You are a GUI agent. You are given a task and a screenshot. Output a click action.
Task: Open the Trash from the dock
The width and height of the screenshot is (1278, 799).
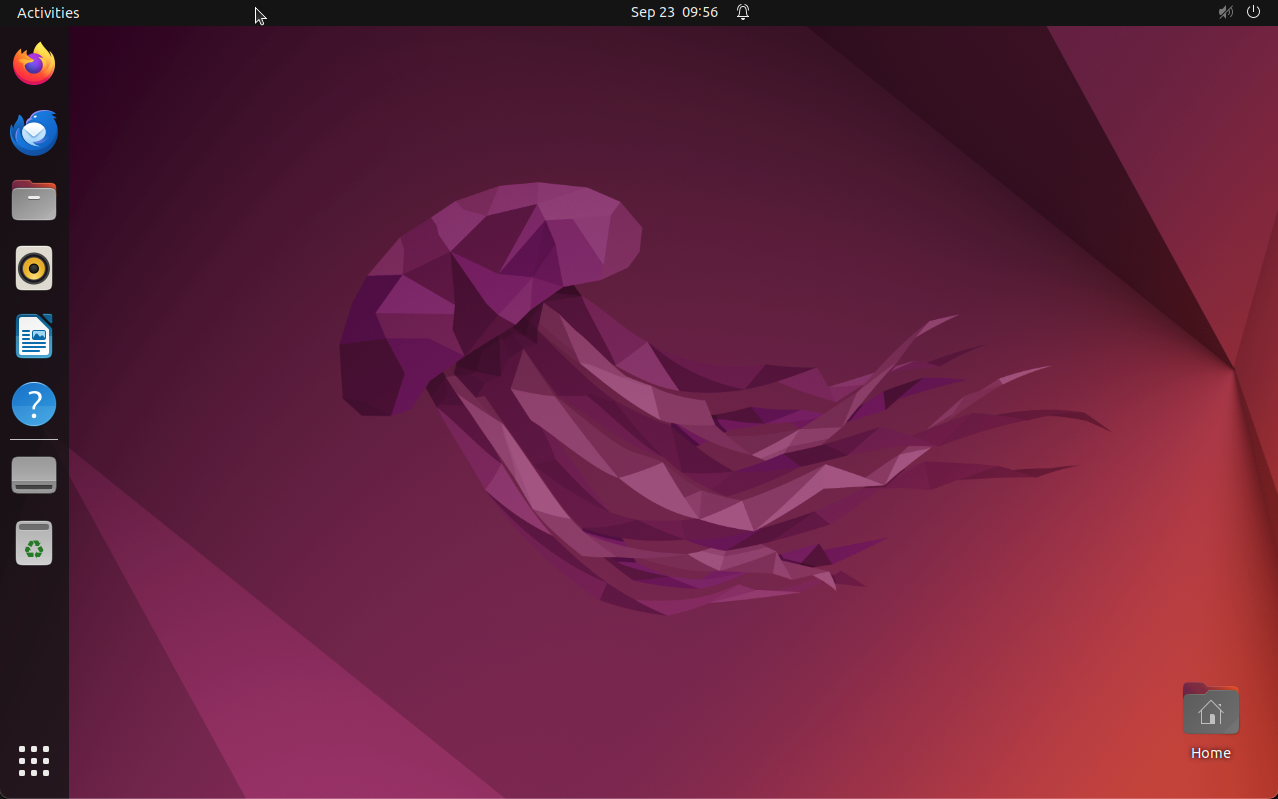coord(33,542)
